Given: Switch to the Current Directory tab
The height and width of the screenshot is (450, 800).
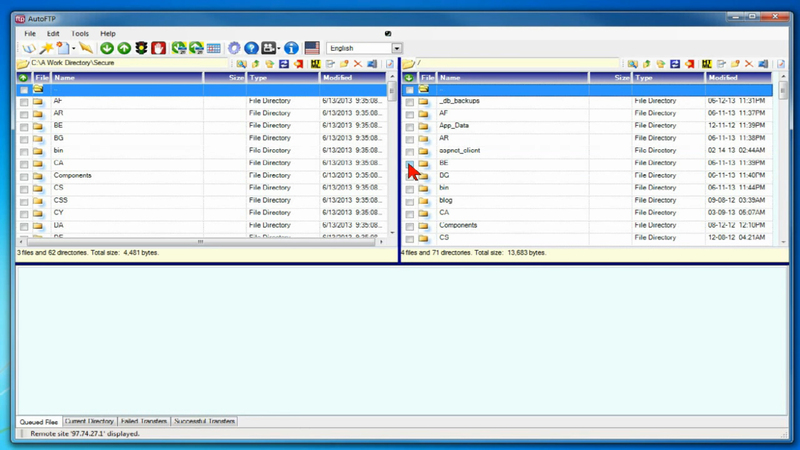Looking at the screenshot, I should click(89, 421).
